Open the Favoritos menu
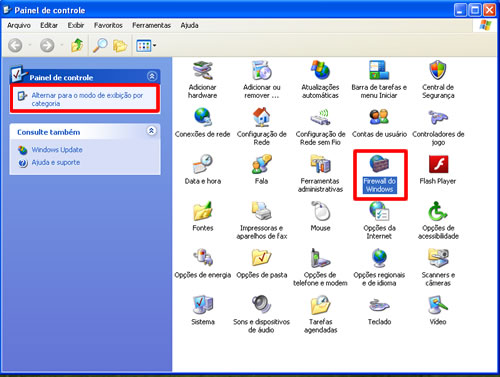Image resolution: width=500 pixels, height=377 pixels. tap(108, 25)
